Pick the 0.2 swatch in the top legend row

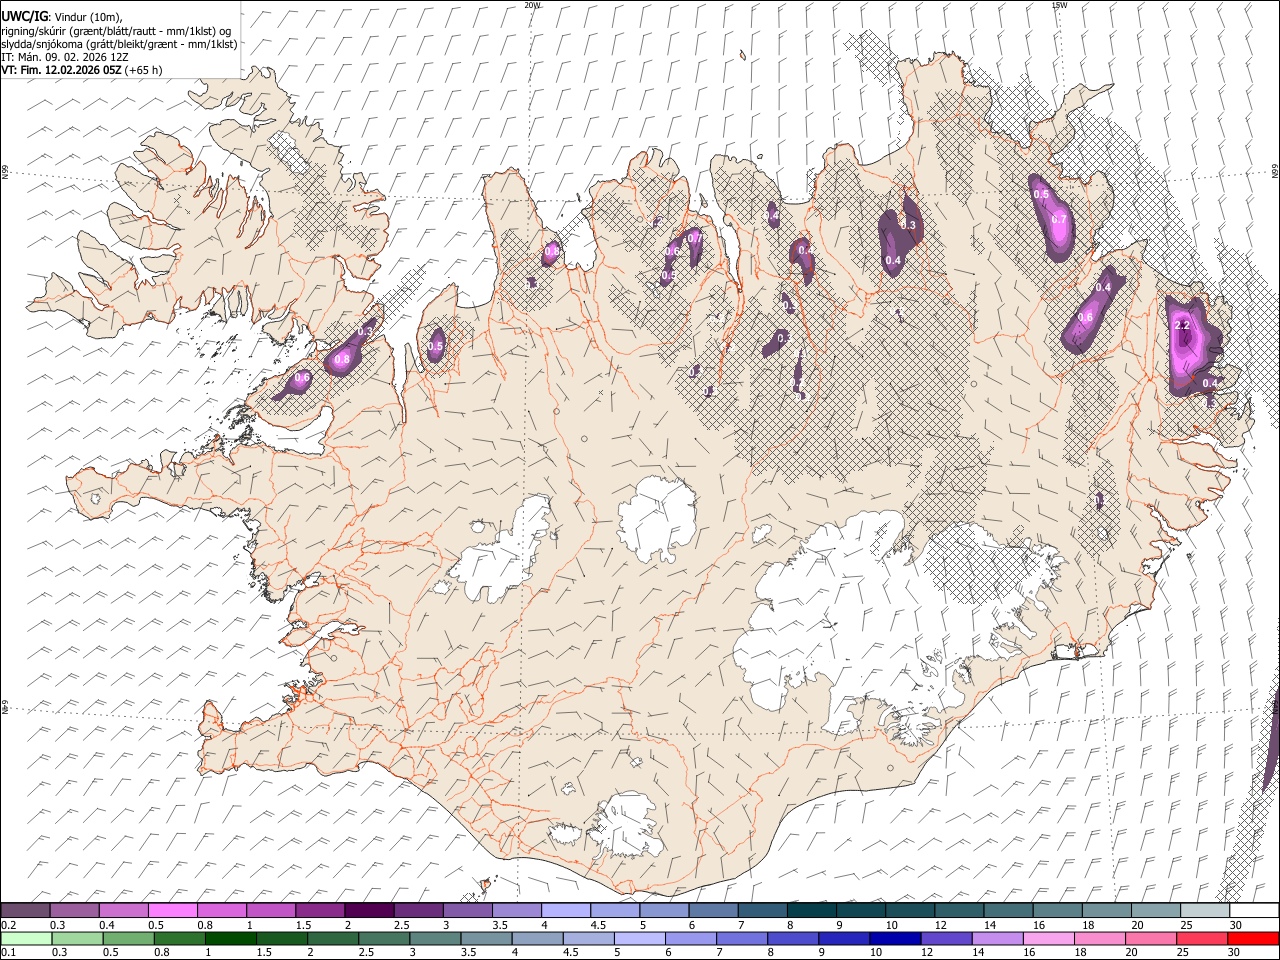(25, 911)
